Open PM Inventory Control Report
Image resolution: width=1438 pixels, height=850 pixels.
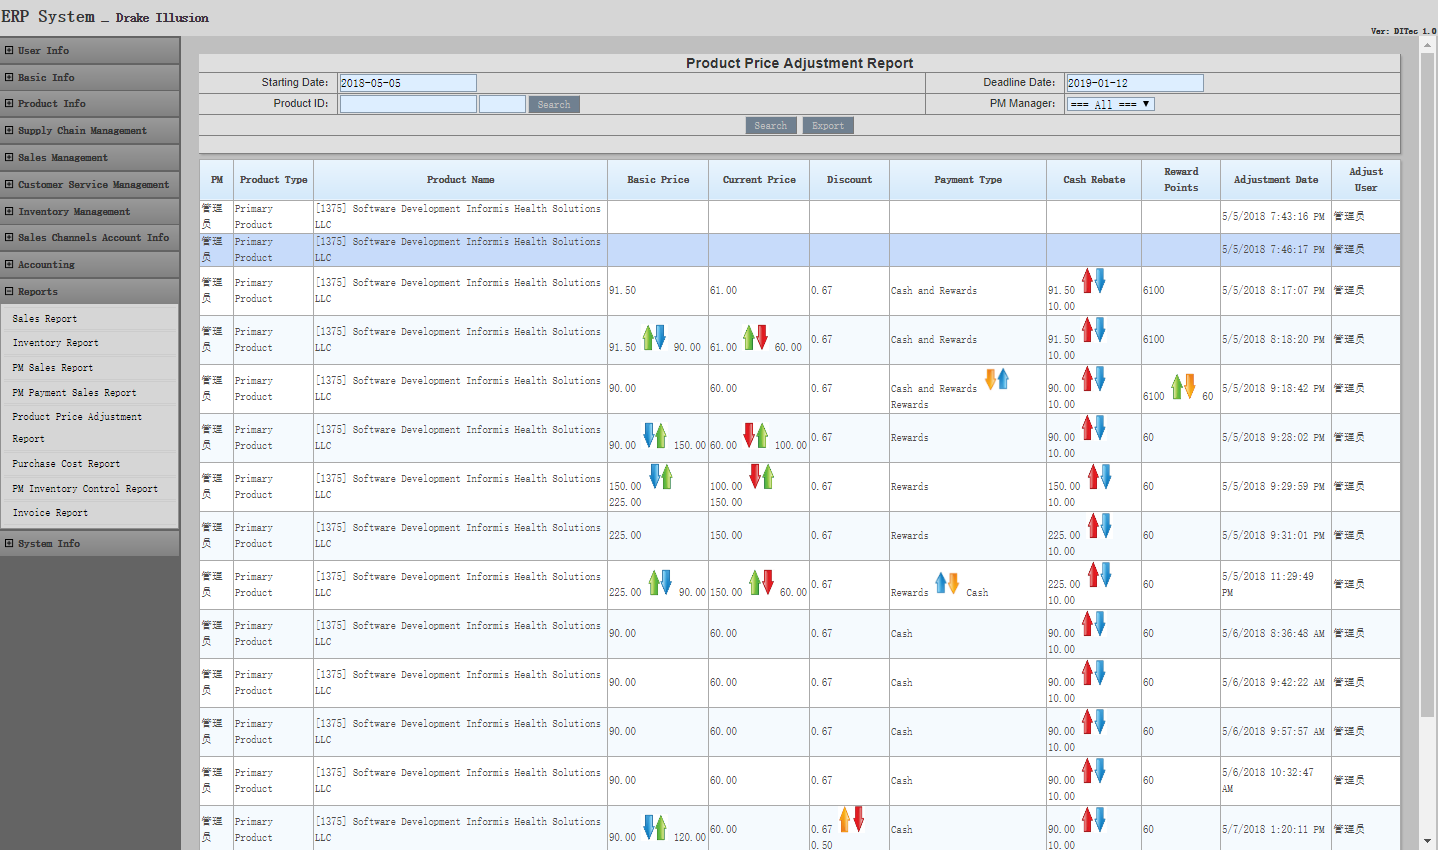[85, 488]
